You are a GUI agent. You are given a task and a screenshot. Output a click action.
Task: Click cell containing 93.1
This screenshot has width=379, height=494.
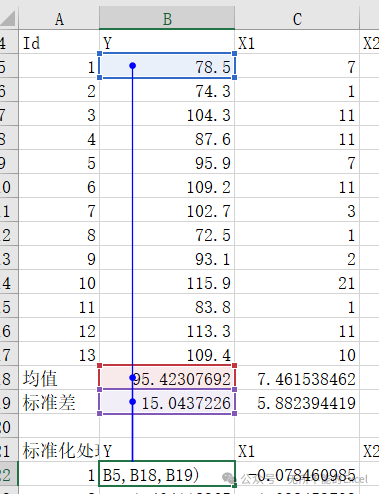[x=167, y=258]
